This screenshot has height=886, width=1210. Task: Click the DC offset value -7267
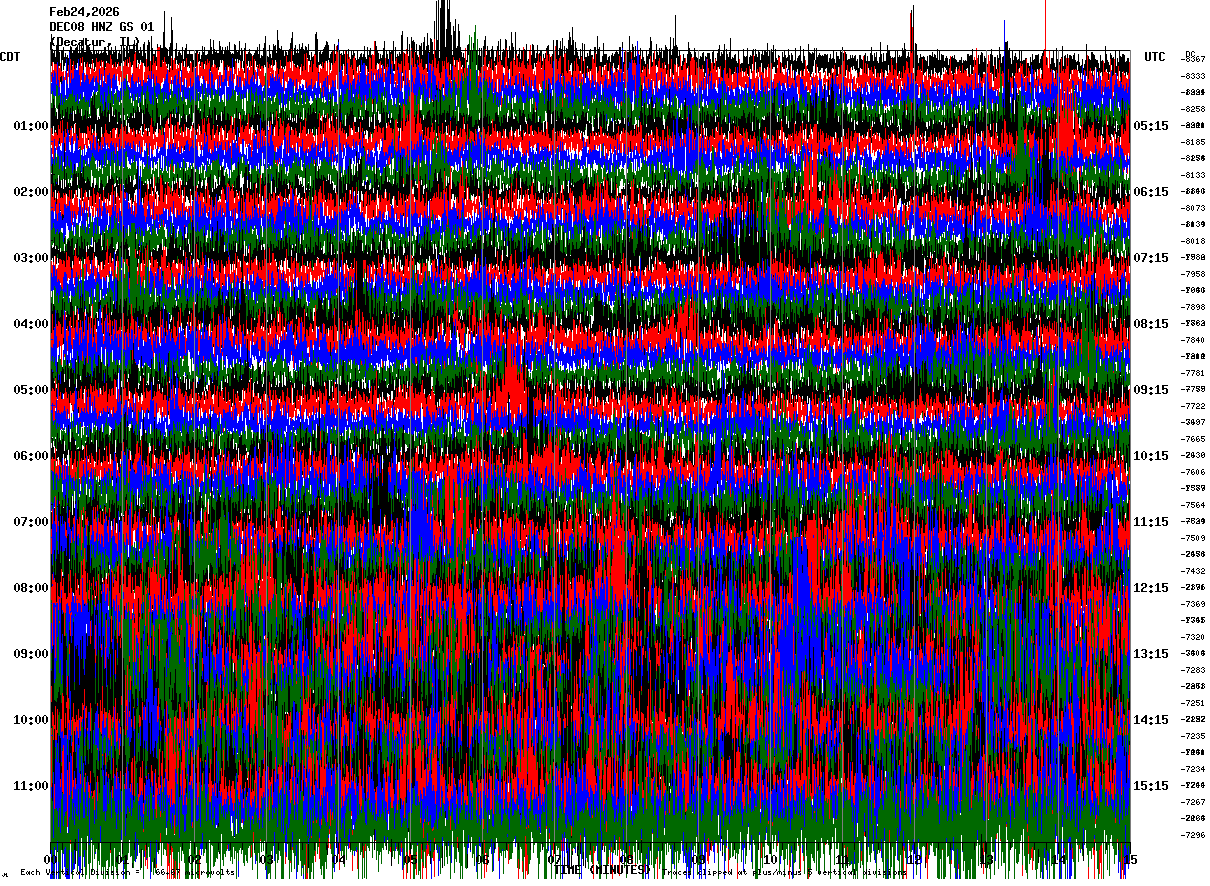(x=1194, y=802)
